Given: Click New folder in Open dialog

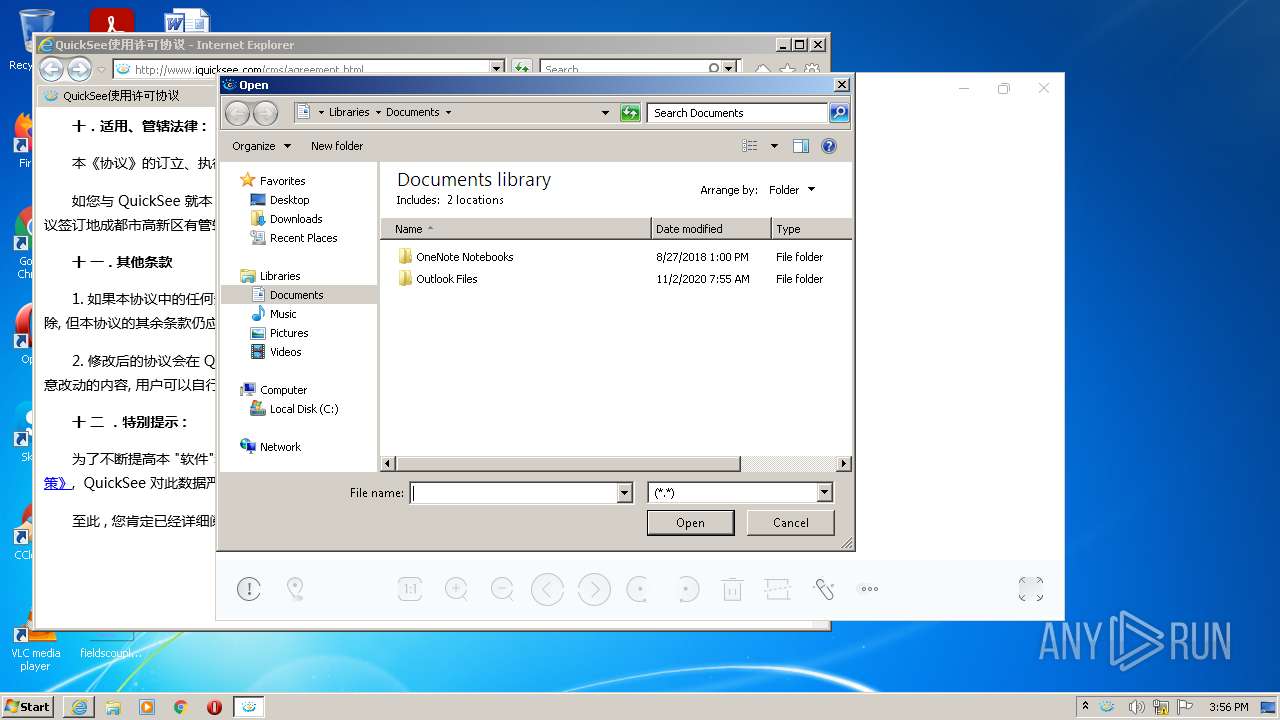Looking at the screenshot, I should click(337, 146).
